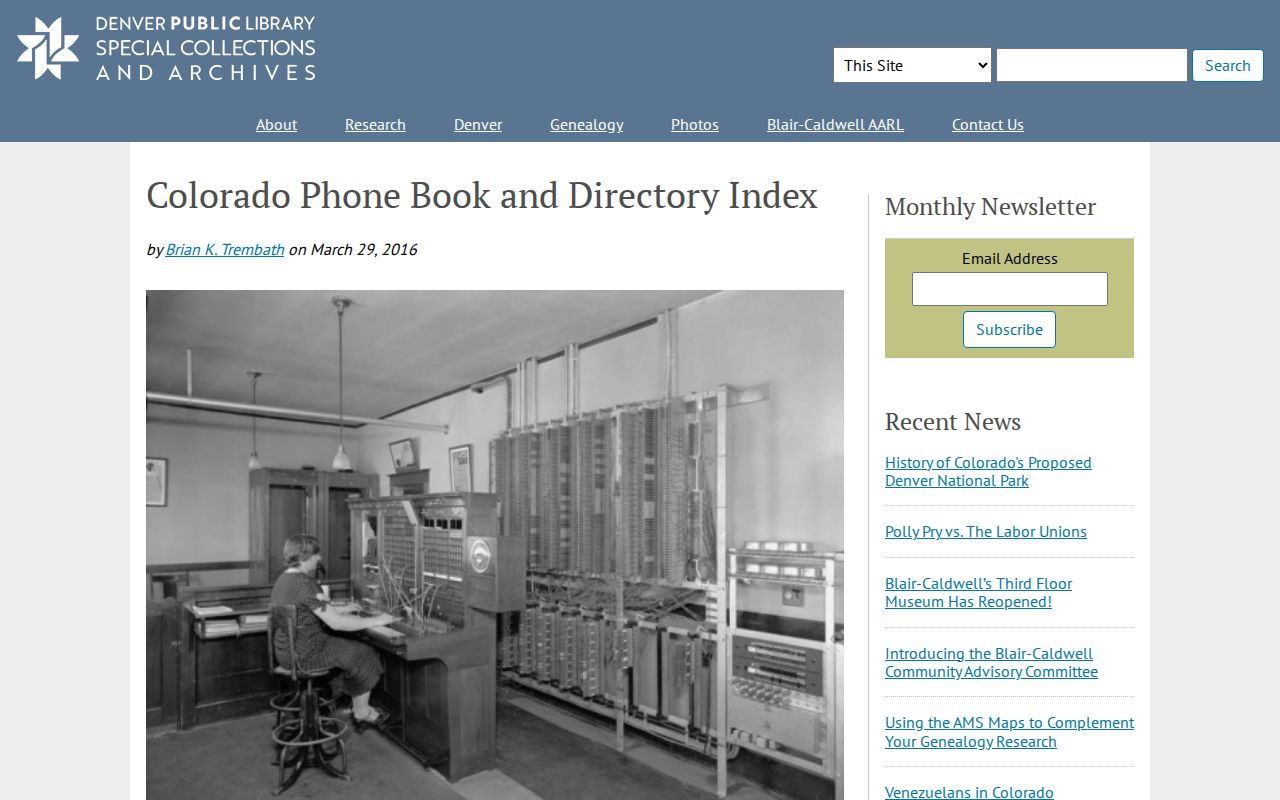
Task: Go to the Contact Us page
Action: 988,124
